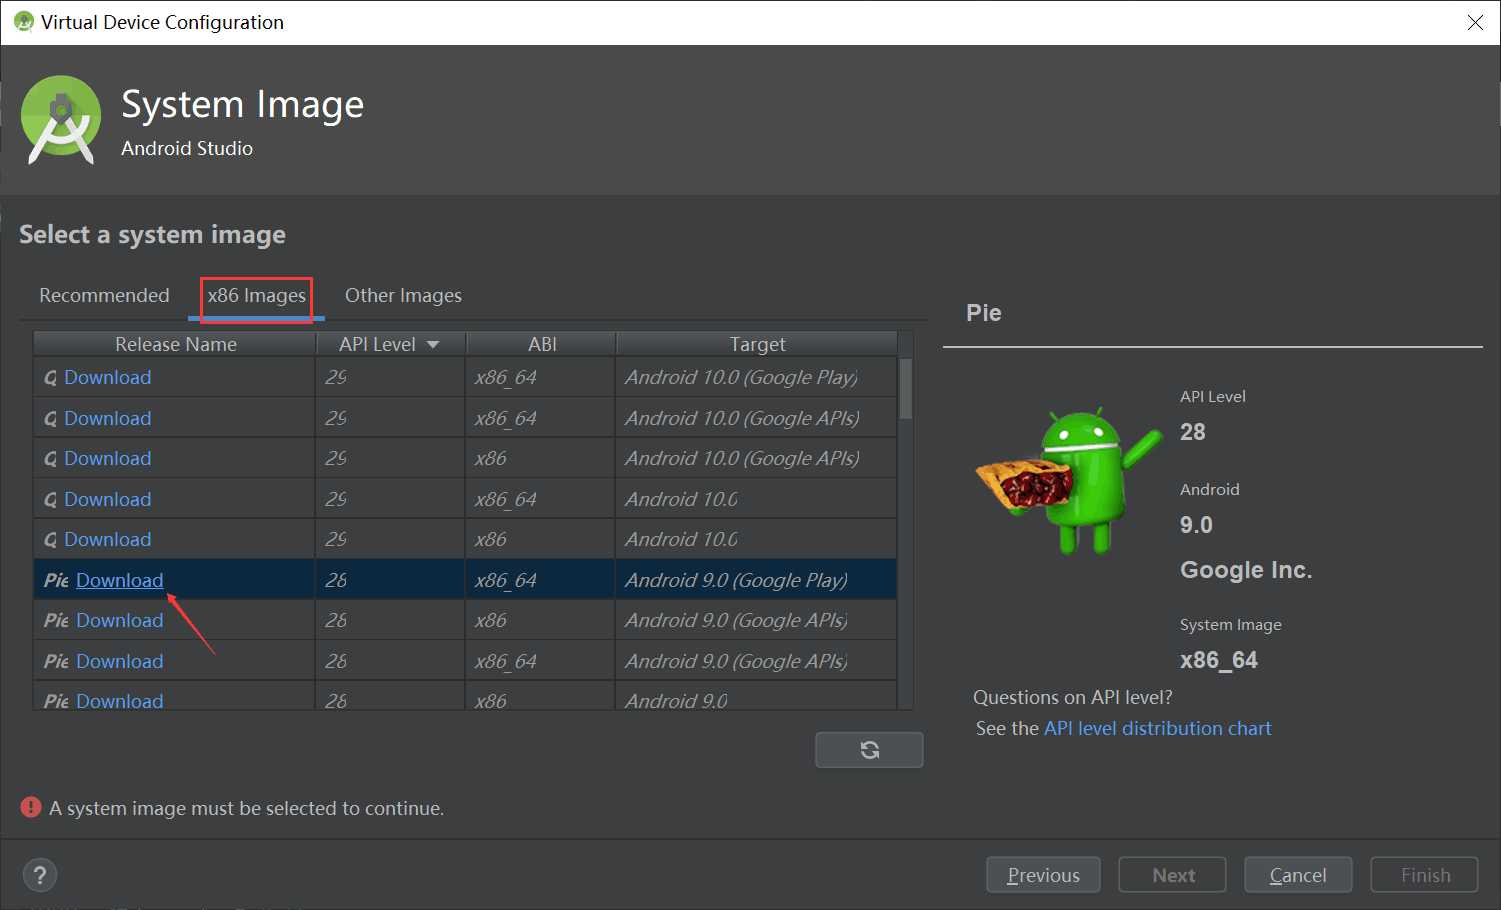Sort by the API Level column arrow

[x=433, y=344]
